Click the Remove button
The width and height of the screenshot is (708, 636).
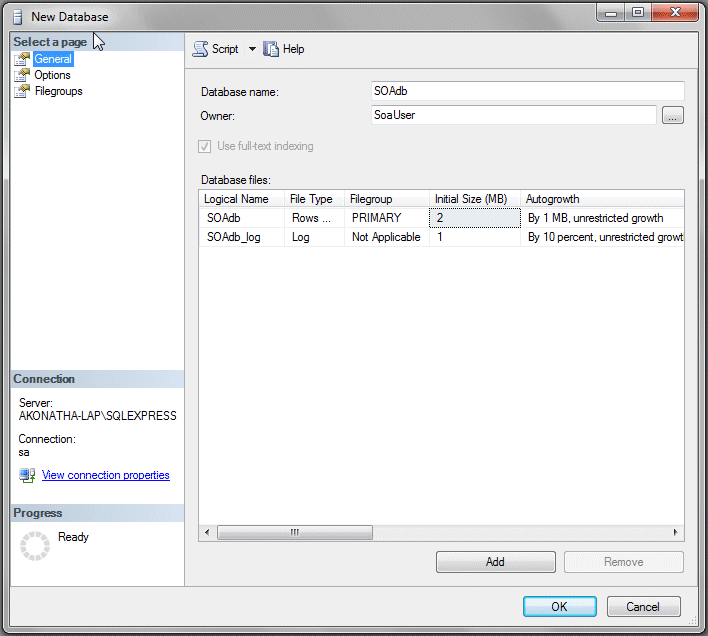click(624, 562)
